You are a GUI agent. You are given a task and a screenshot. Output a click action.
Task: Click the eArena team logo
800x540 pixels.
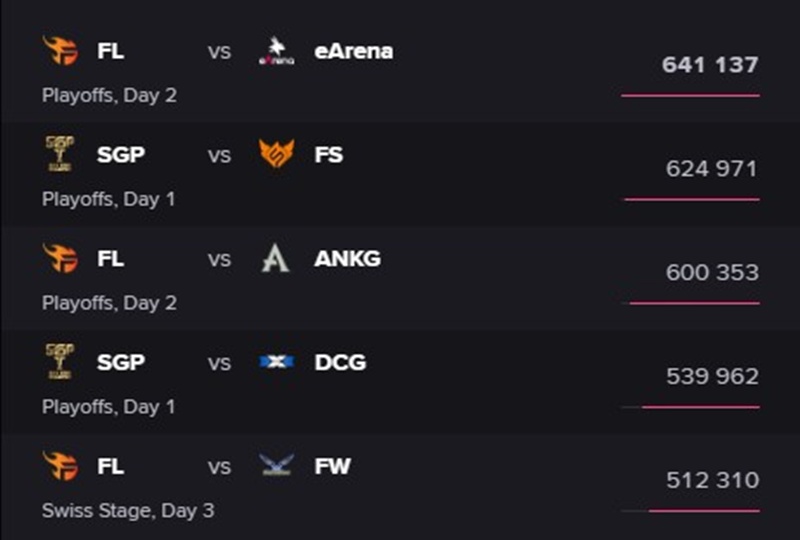[x=277, y=51]
